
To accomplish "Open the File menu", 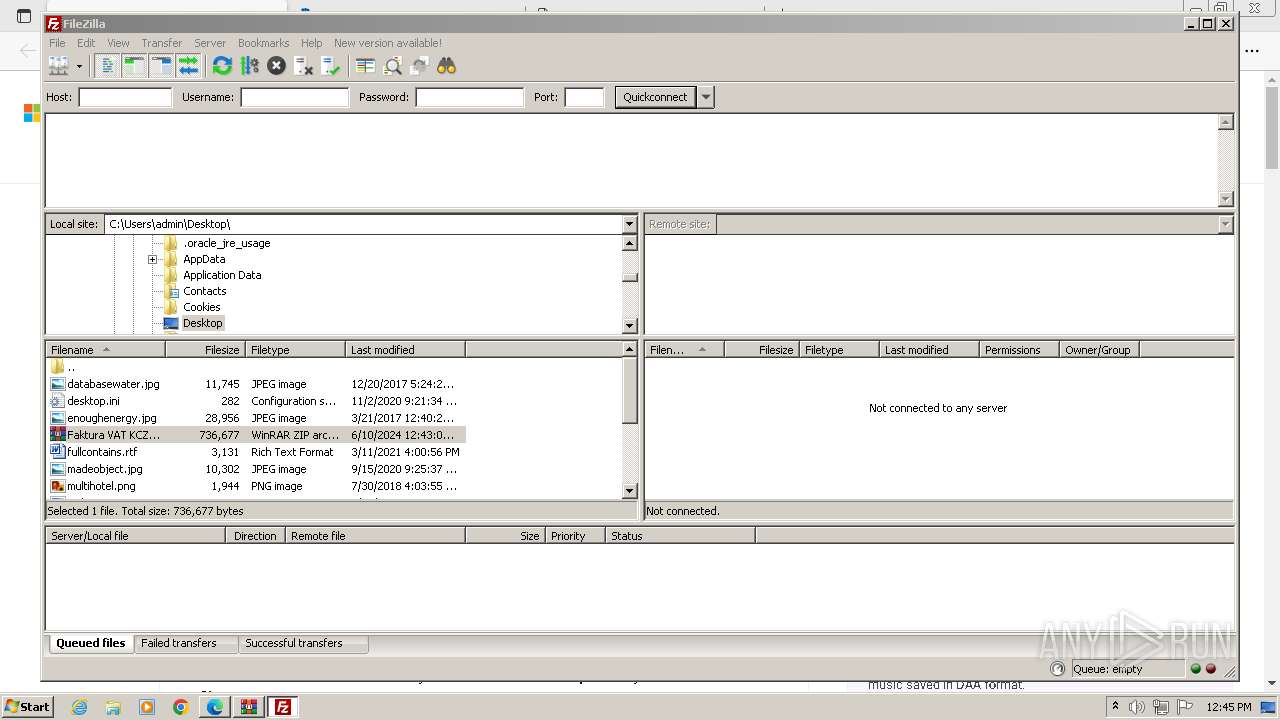I will pyautogui.click(x=57, y=43).
